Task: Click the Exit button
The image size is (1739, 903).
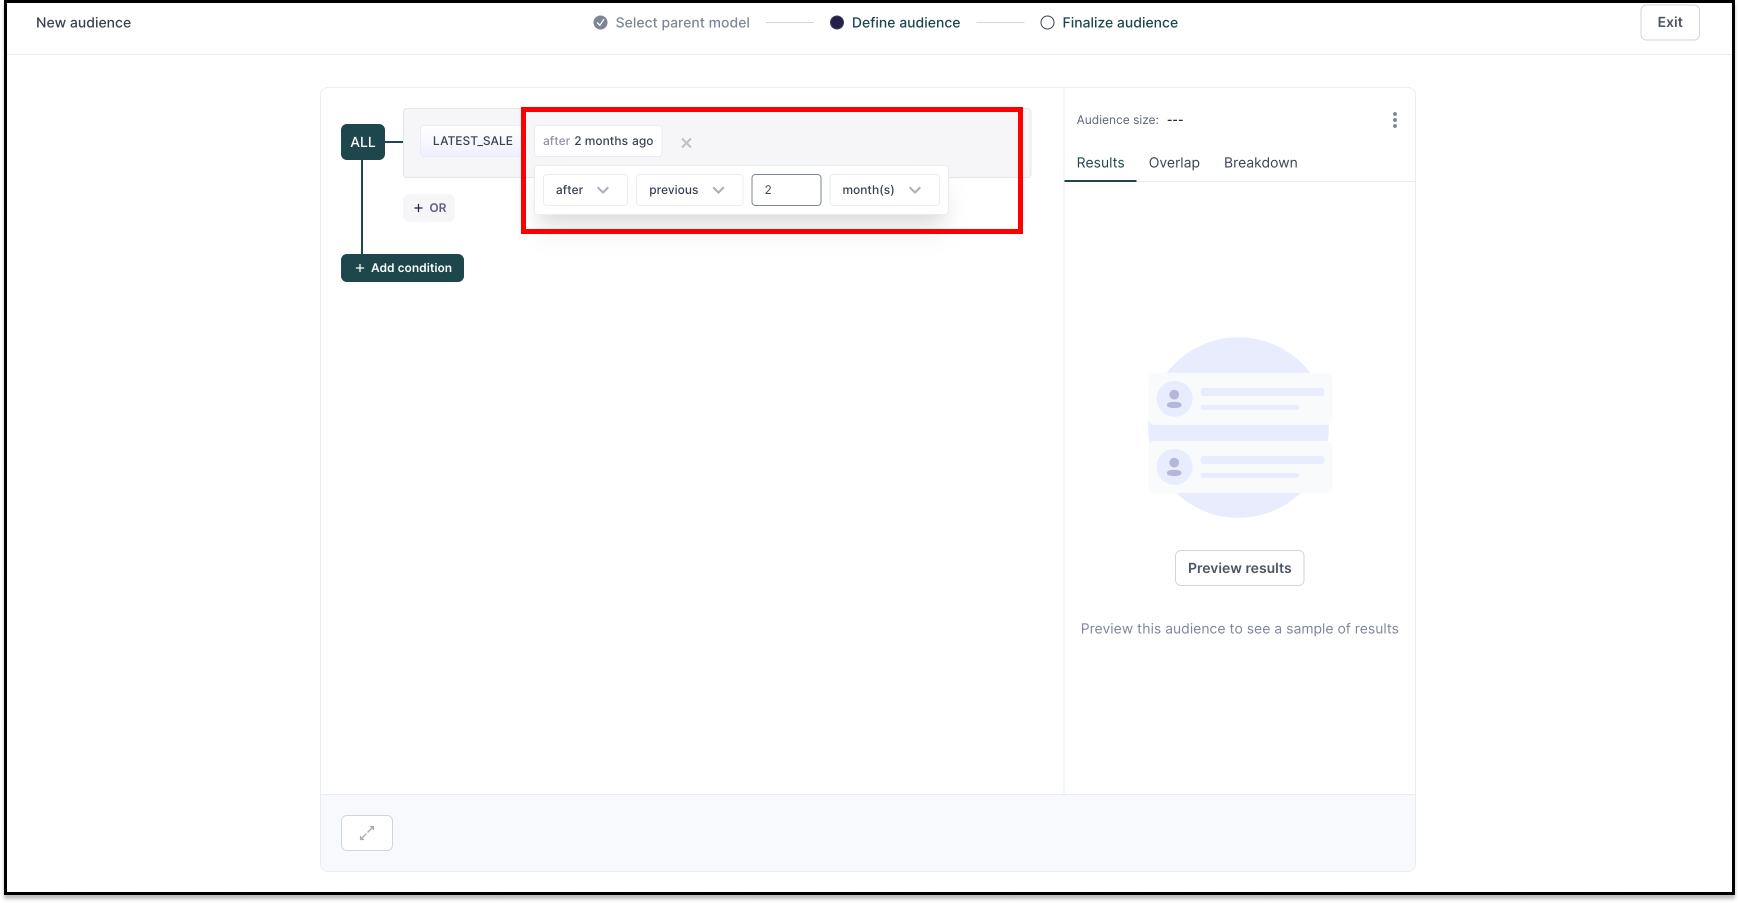Action: (x=1669, y=23)
